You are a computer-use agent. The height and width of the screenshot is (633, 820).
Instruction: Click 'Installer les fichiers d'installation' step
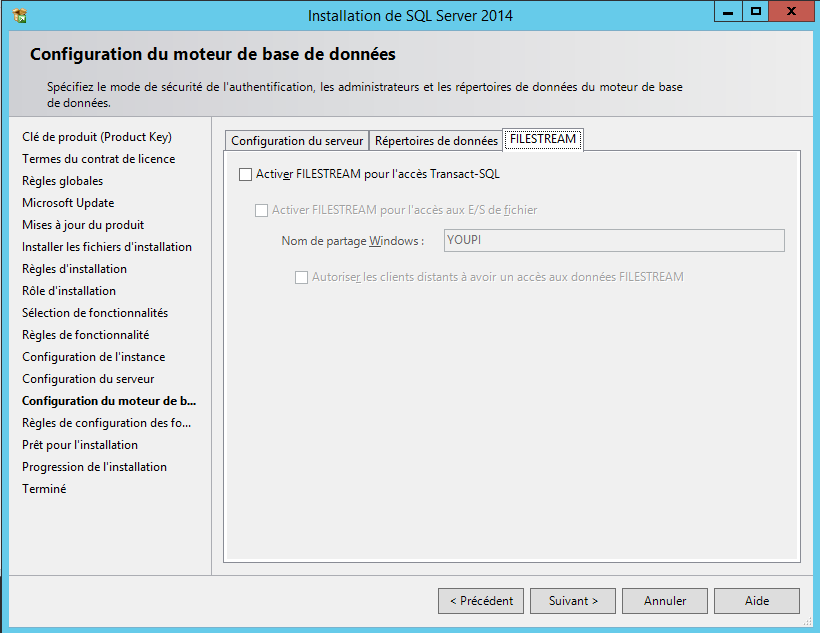tap(107, 247)
